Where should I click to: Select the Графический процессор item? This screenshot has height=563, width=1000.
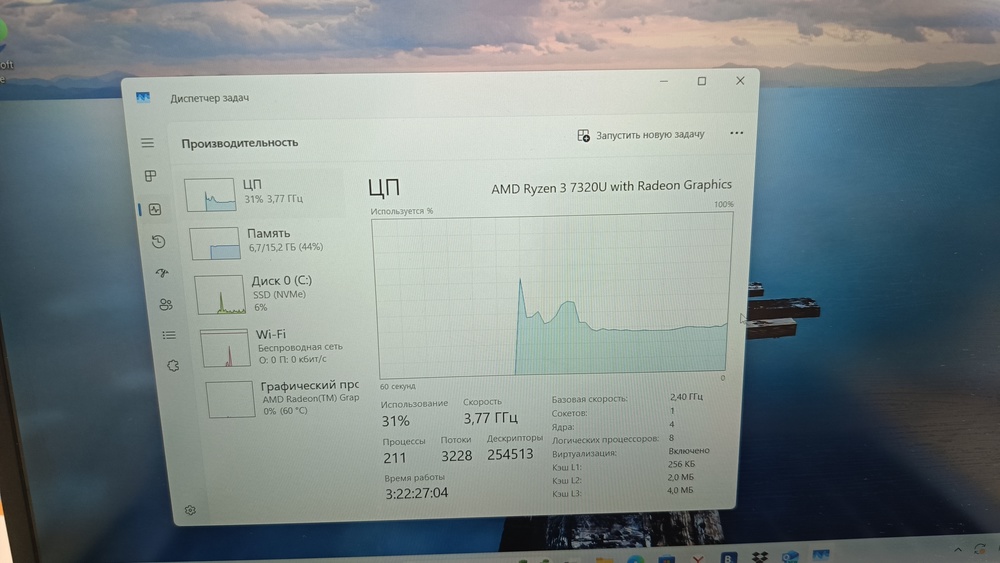point(283,398)
